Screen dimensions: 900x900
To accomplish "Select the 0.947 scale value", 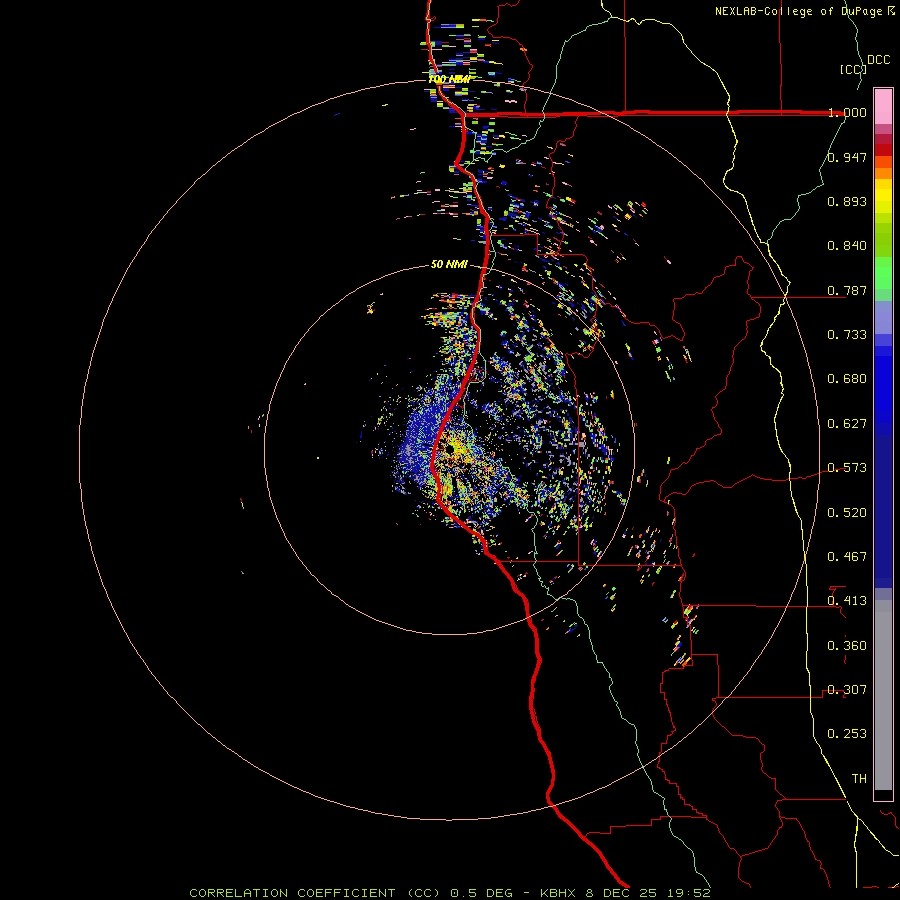I will click(x=847, y=157).
